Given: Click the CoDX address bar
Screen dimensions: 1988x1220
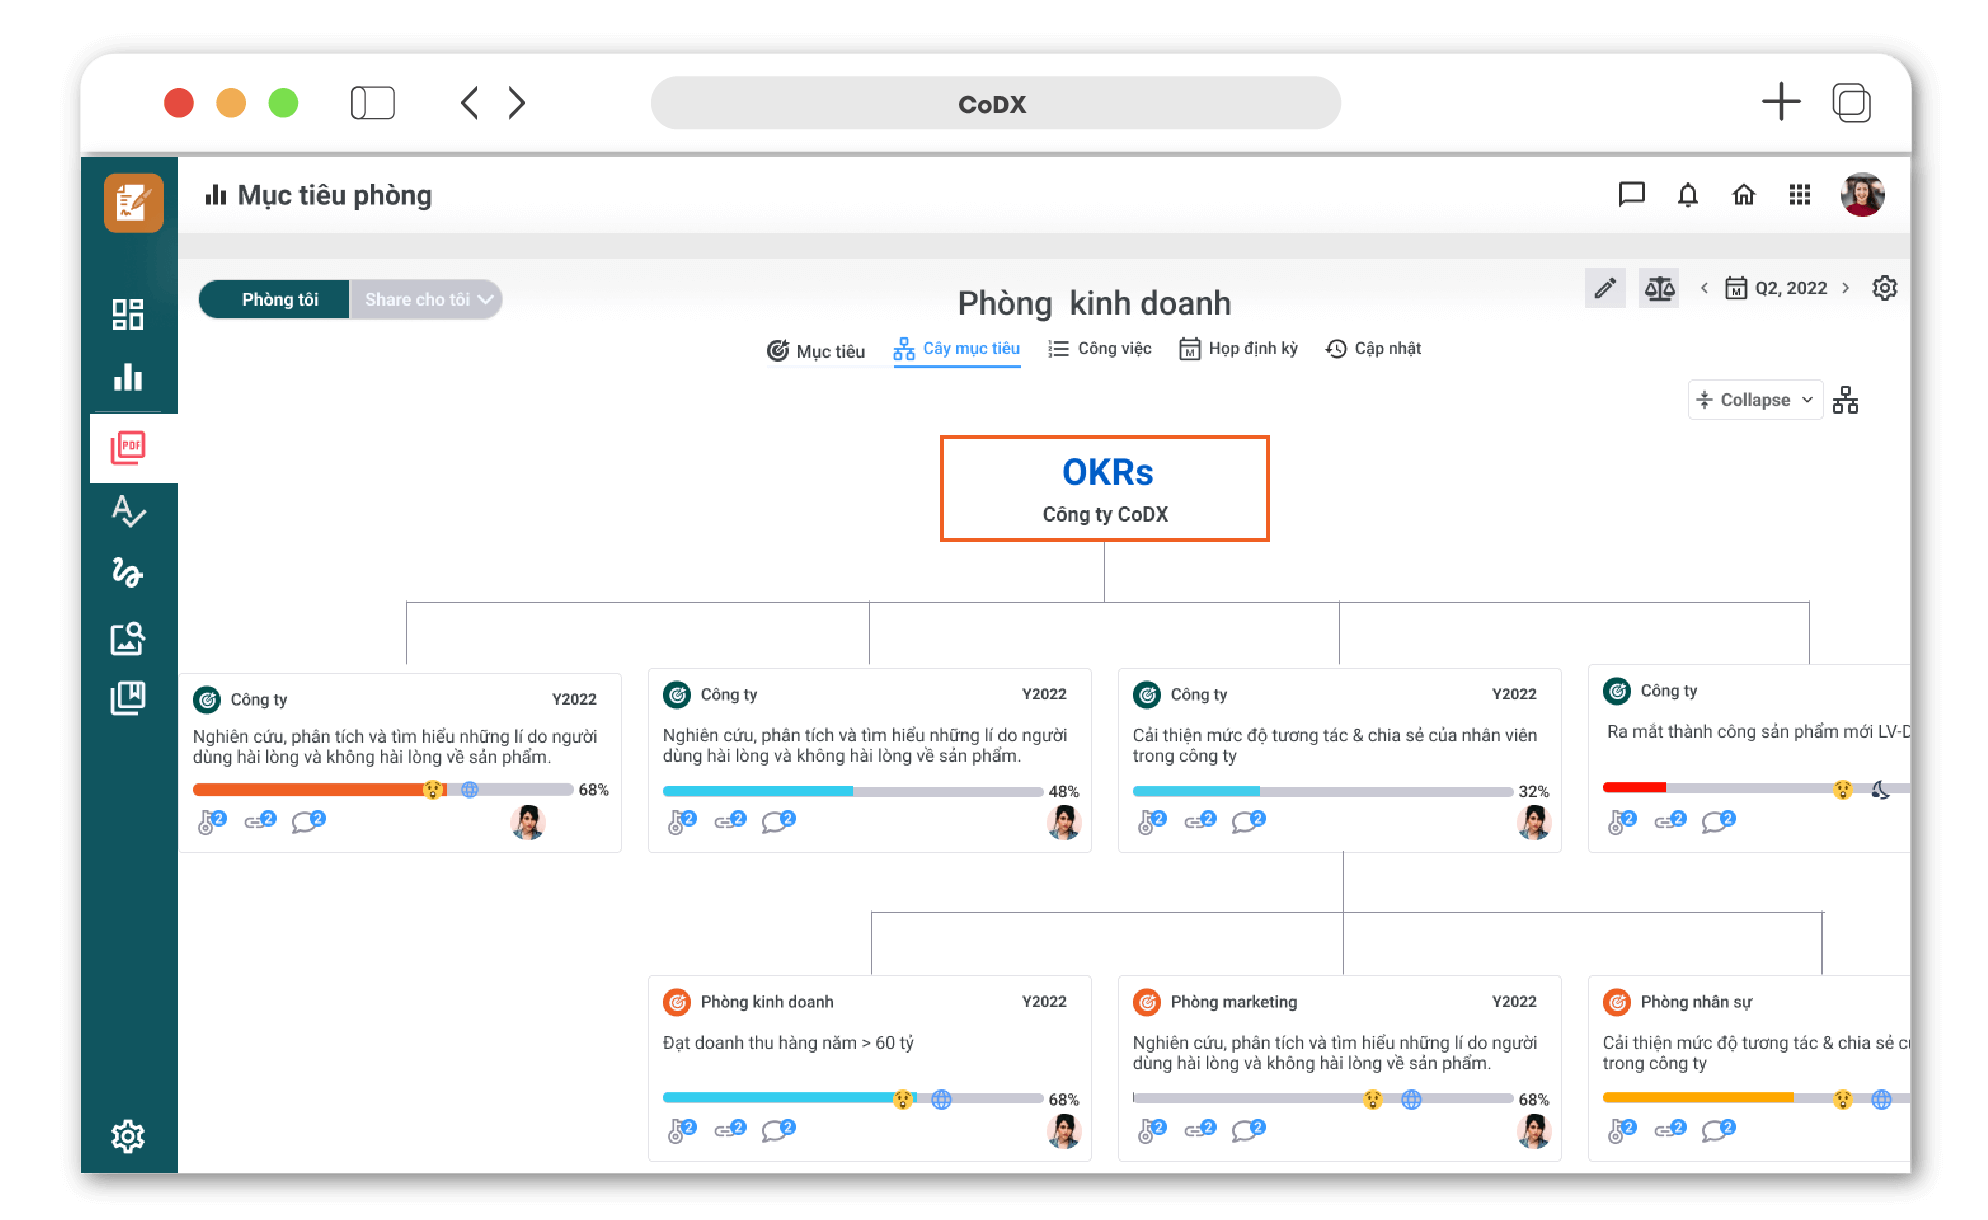Looking at the screenshot, I should pyautogui.click(x=995, y=103).
